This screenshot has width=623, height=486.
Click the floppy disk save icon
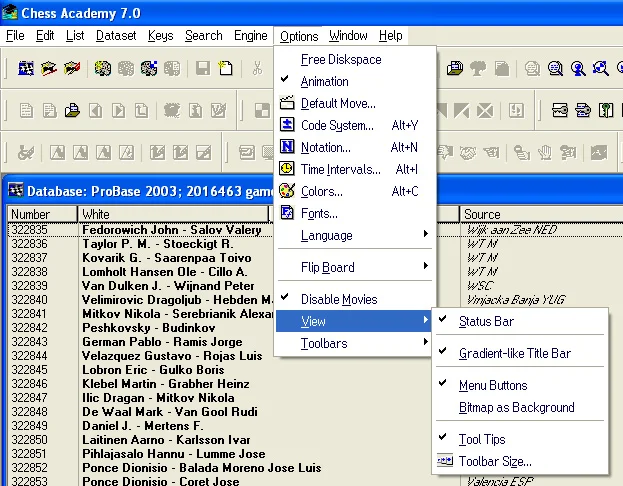(203, 68)
